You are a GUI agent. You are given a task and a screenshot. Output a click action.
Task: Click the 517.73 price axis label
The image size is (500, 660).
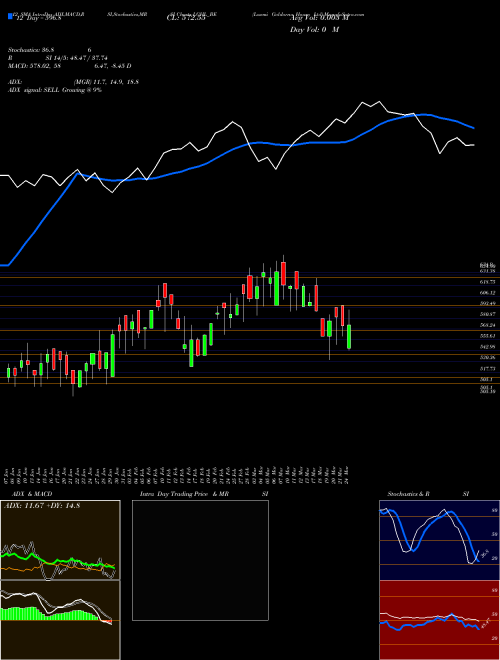487,368
